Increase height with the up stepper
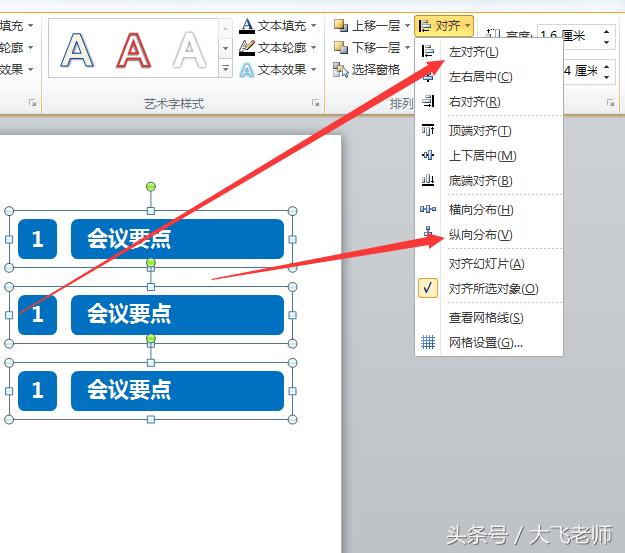This screenshot has height=553, width=625. (x=607, y=32)
